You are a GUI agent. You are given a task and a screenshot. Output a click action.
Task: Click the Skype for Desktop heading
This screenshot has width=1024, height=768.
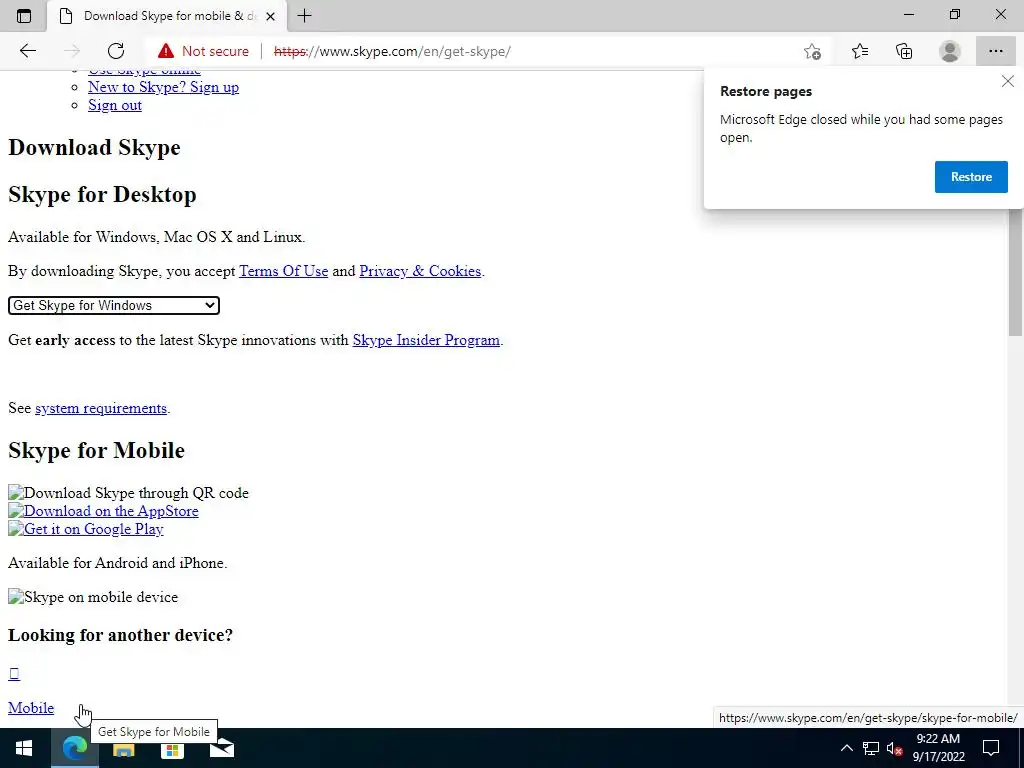coord(102,195)
